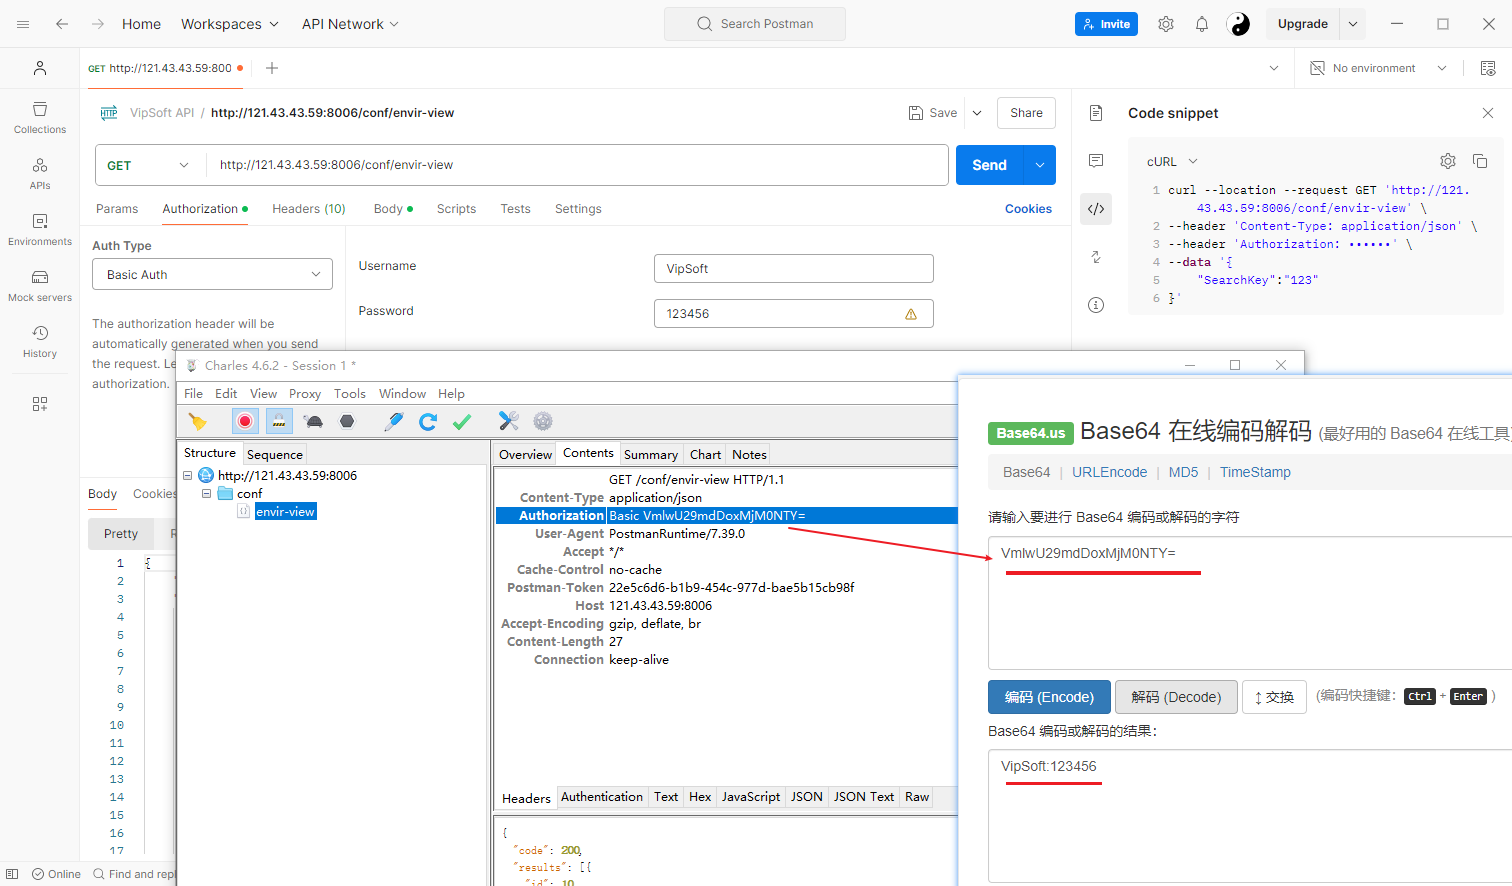
Task: Open the Cookies link
Action: (1028, 209)
